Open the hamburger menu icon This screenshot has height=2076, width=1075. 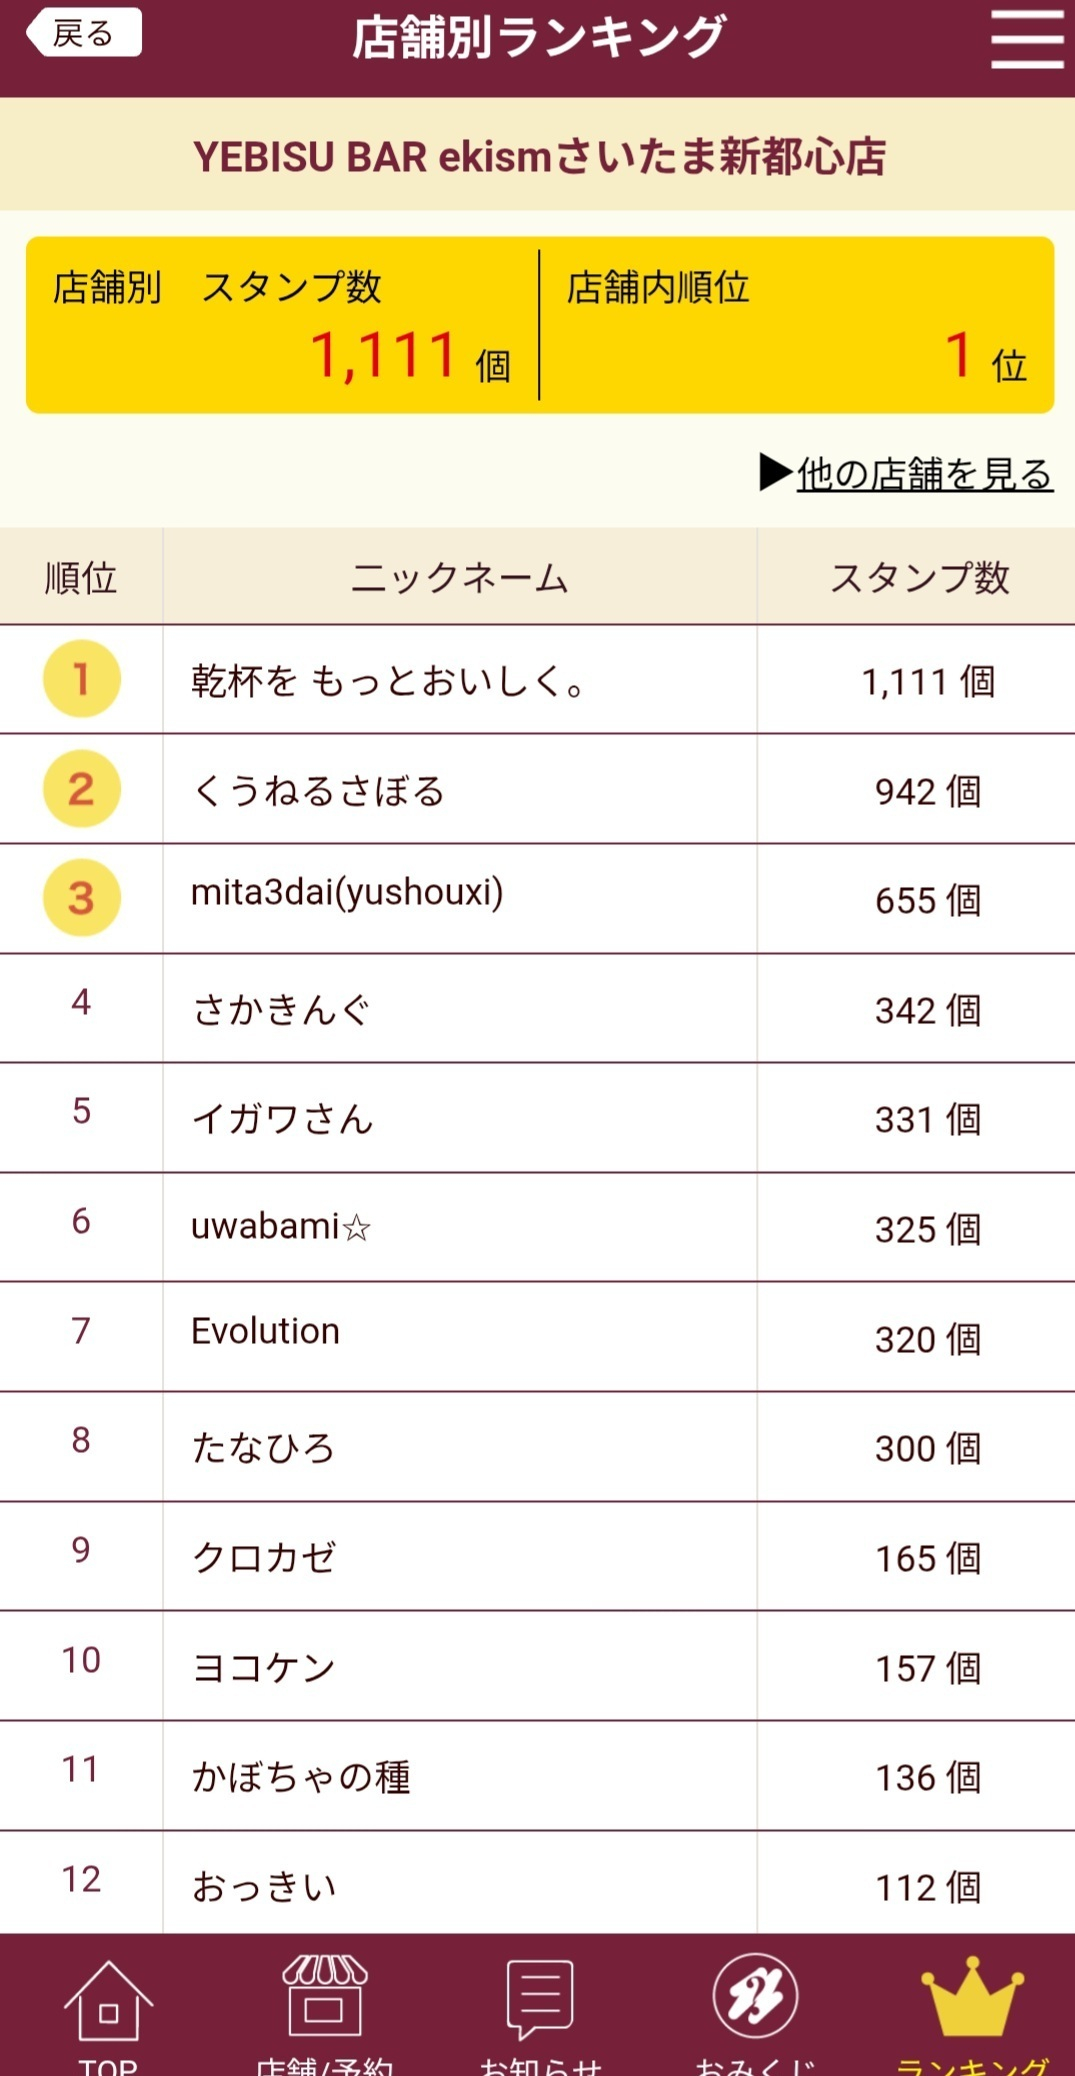click(1027, 39)
